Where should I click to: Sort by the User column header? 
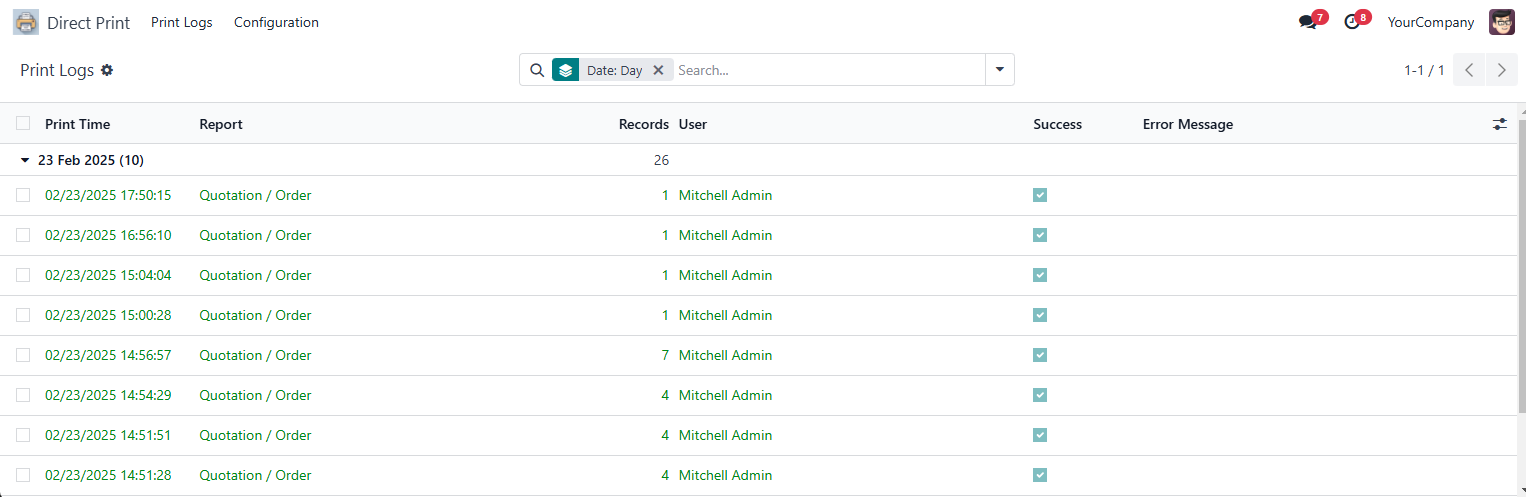point(693,124)
